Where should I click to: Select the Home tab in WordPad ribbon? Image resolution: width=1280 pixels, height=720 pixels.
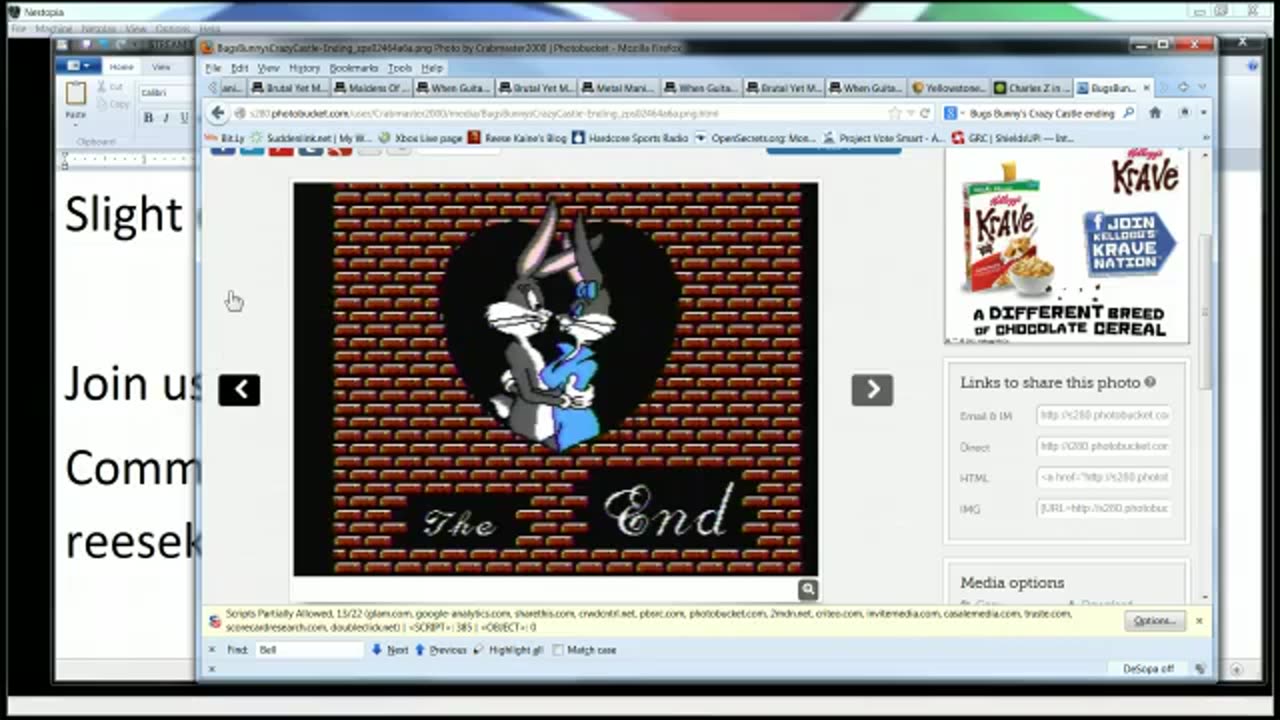[121, 66]
